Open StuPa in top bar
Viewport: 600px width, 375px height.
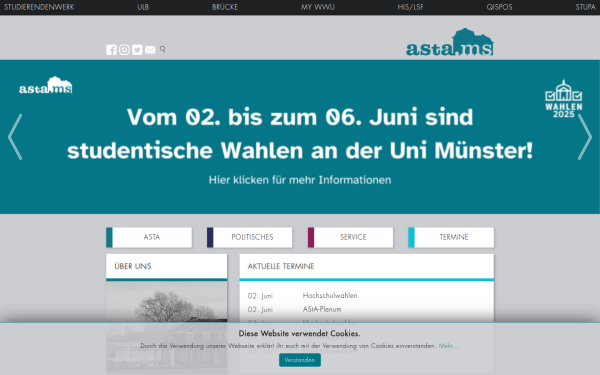coord(585,7)
